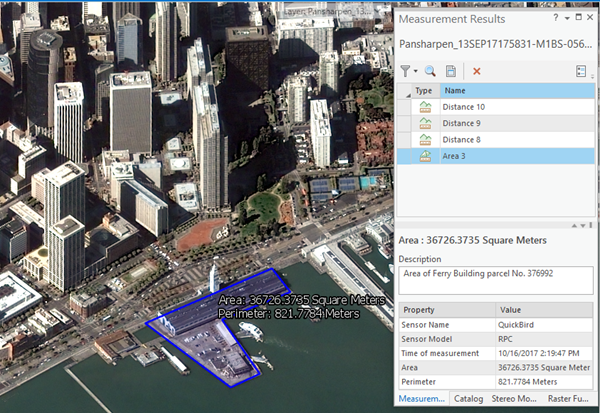Select the Distance 8 row icon
Viewport: 600px width, 413px height.
pyautogui.click(x=425, y=140)
